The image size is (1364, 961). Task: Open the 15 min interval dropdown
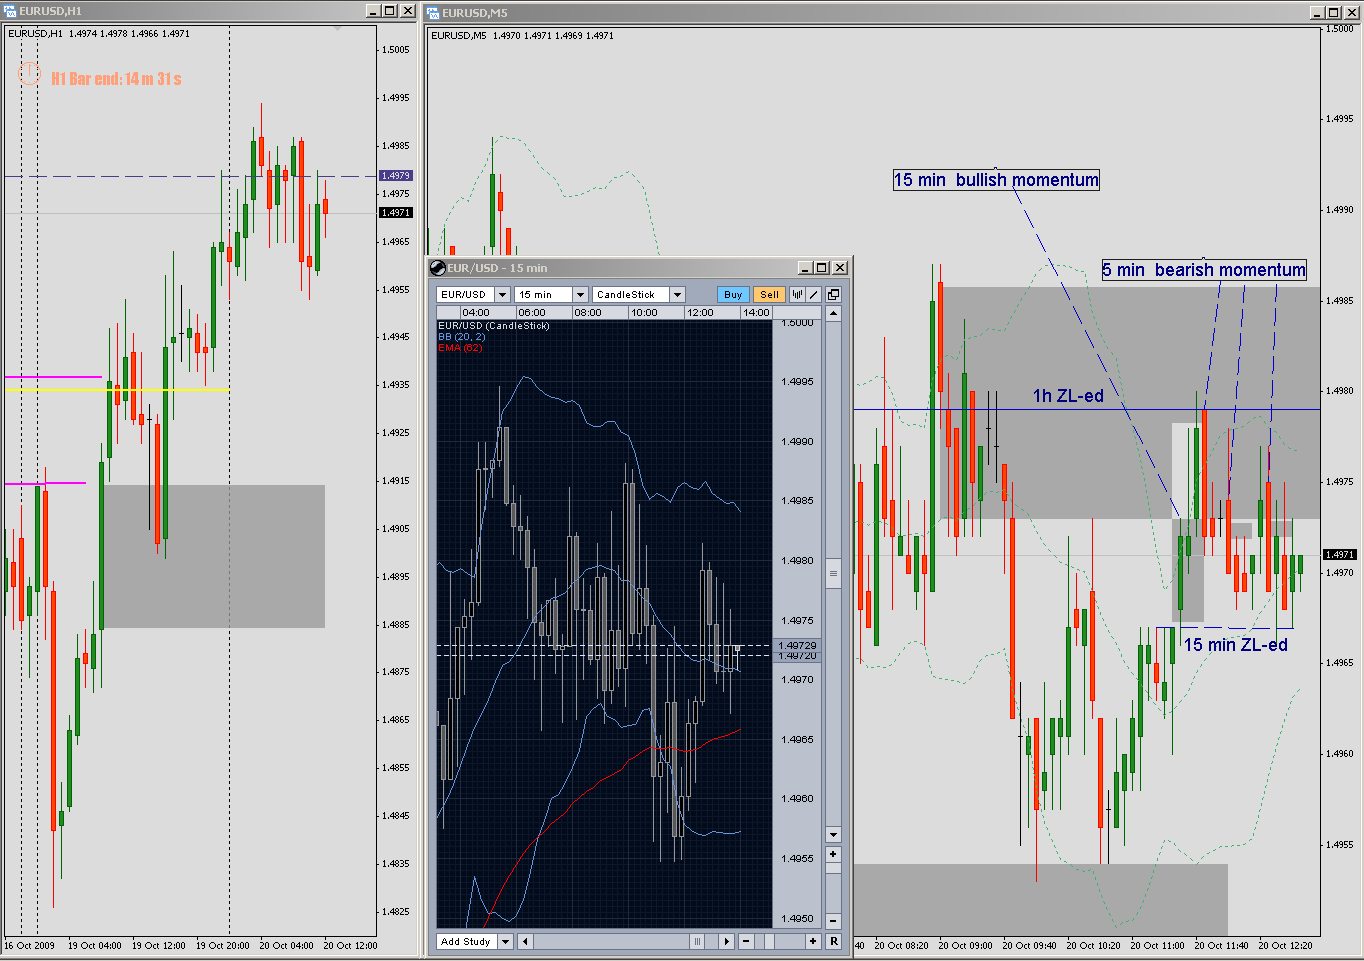pyautogui.click(x=580, y=294)
